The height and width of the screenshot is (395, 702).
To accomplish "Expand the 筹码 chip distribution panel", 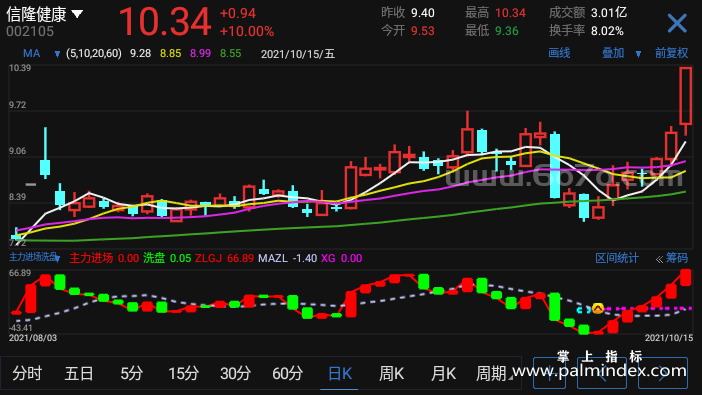I will 672,258.
